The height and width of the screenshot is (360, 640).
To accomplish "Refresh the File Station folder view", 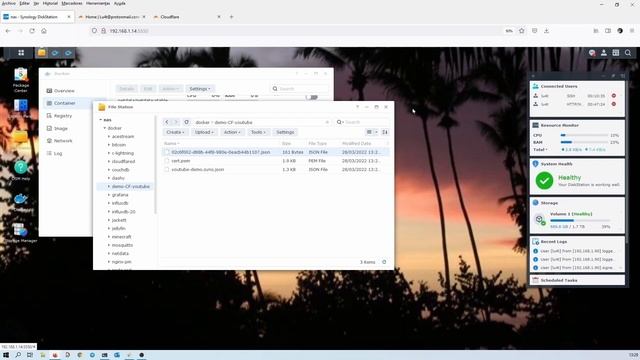I will coord(187,122).
